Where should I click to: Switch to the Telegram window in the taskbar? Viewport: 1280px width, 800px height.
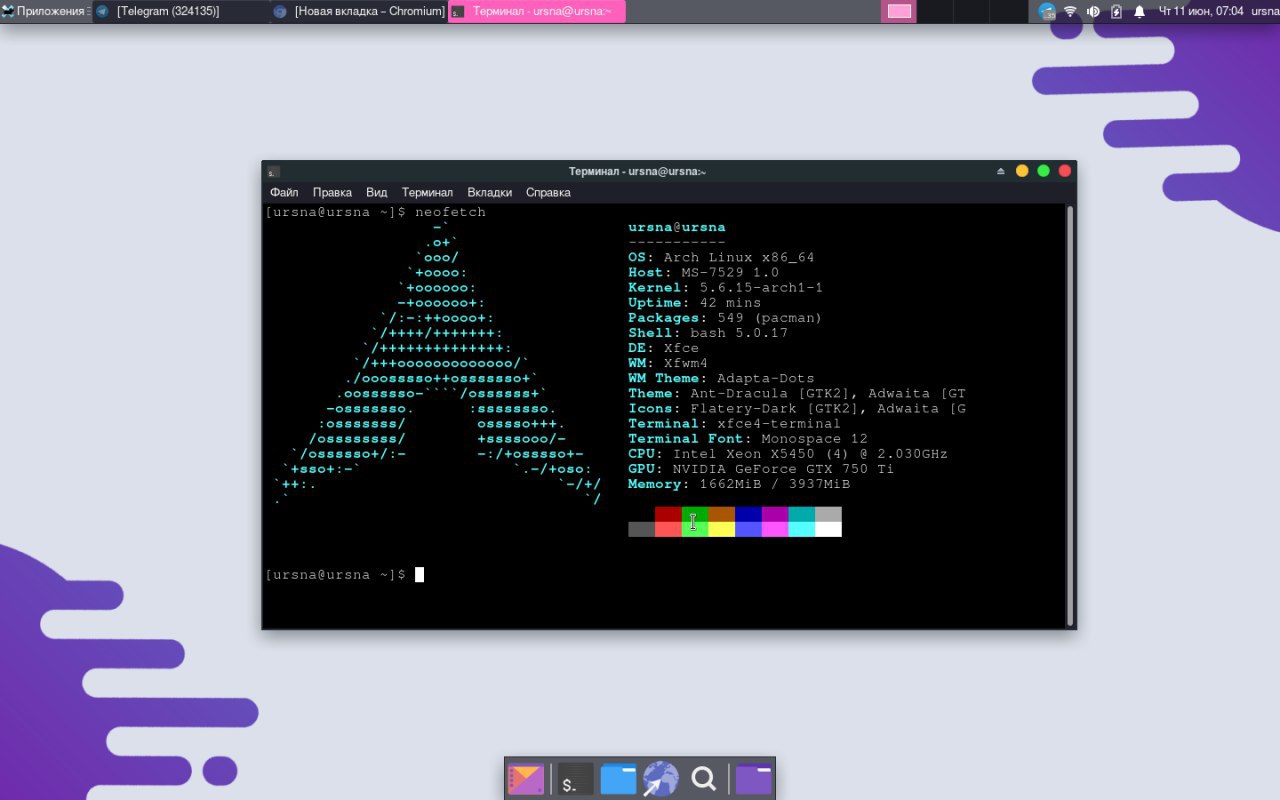(180, 11)
